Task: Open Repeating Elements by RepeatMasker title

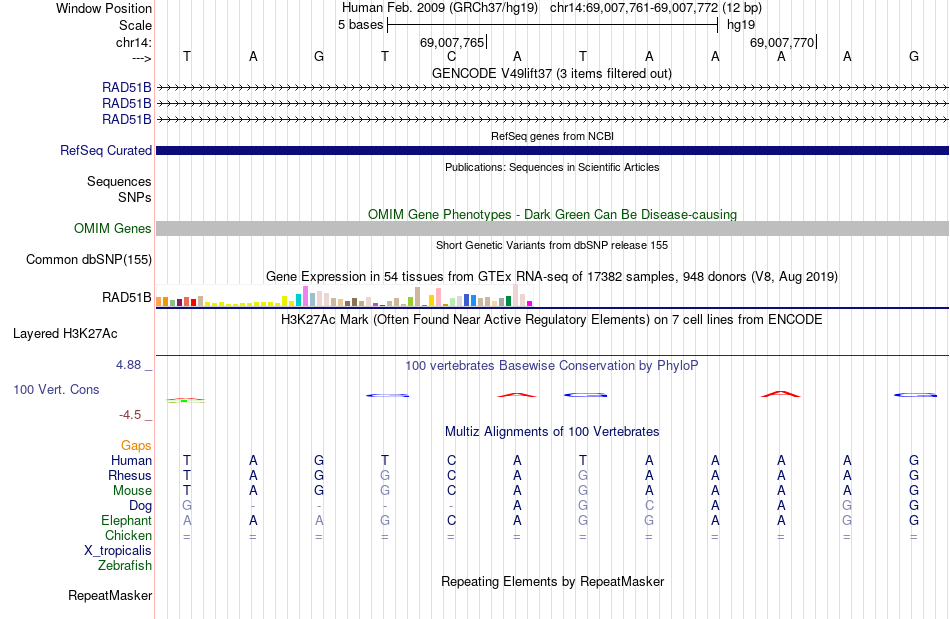Action: coord(552,581)
